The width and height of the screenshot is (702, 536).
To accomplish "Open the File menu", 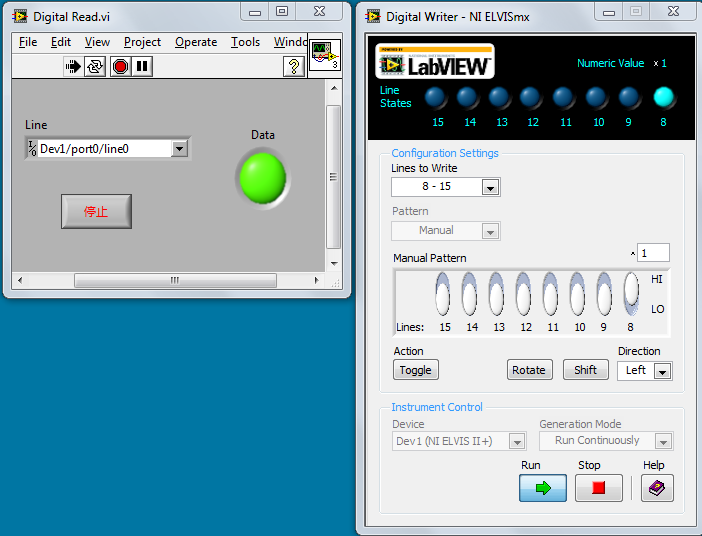I will coord(28,42).
